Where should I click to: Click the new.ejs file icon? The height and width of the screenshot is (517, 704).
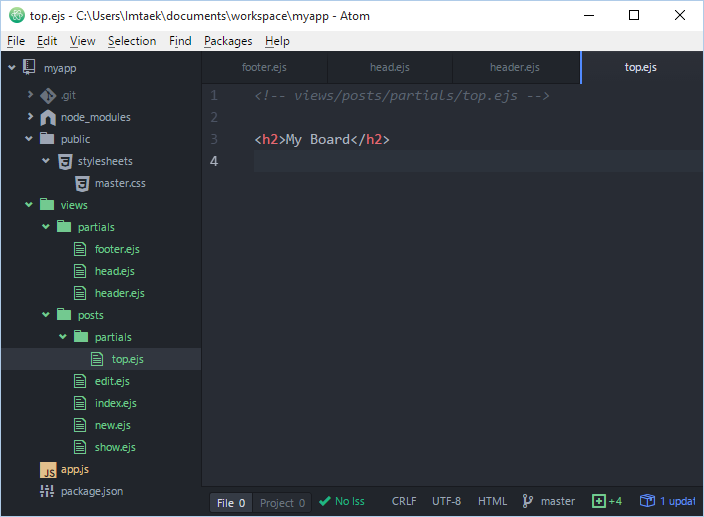[80, 425]
